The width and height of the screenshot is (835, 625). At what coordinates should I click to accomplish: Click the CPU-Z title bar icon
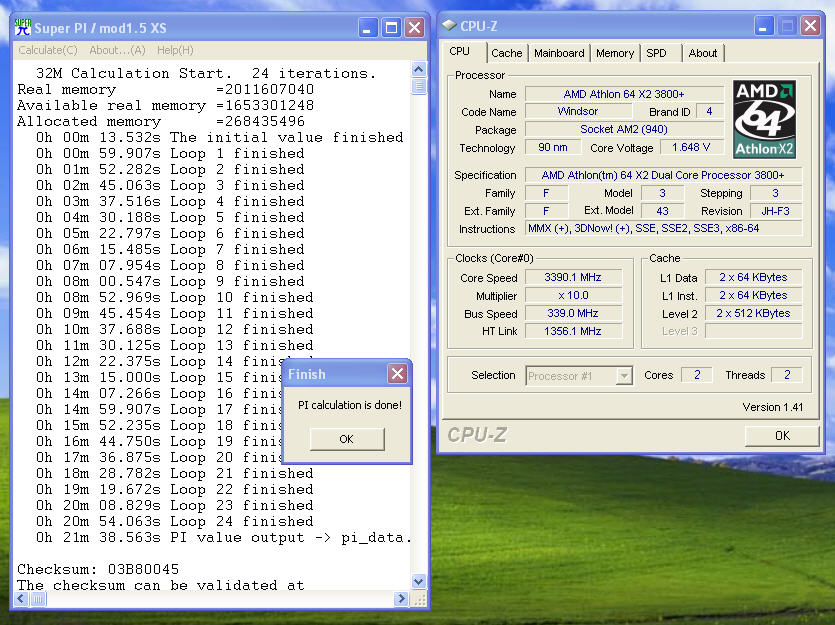tap(449, 26)
